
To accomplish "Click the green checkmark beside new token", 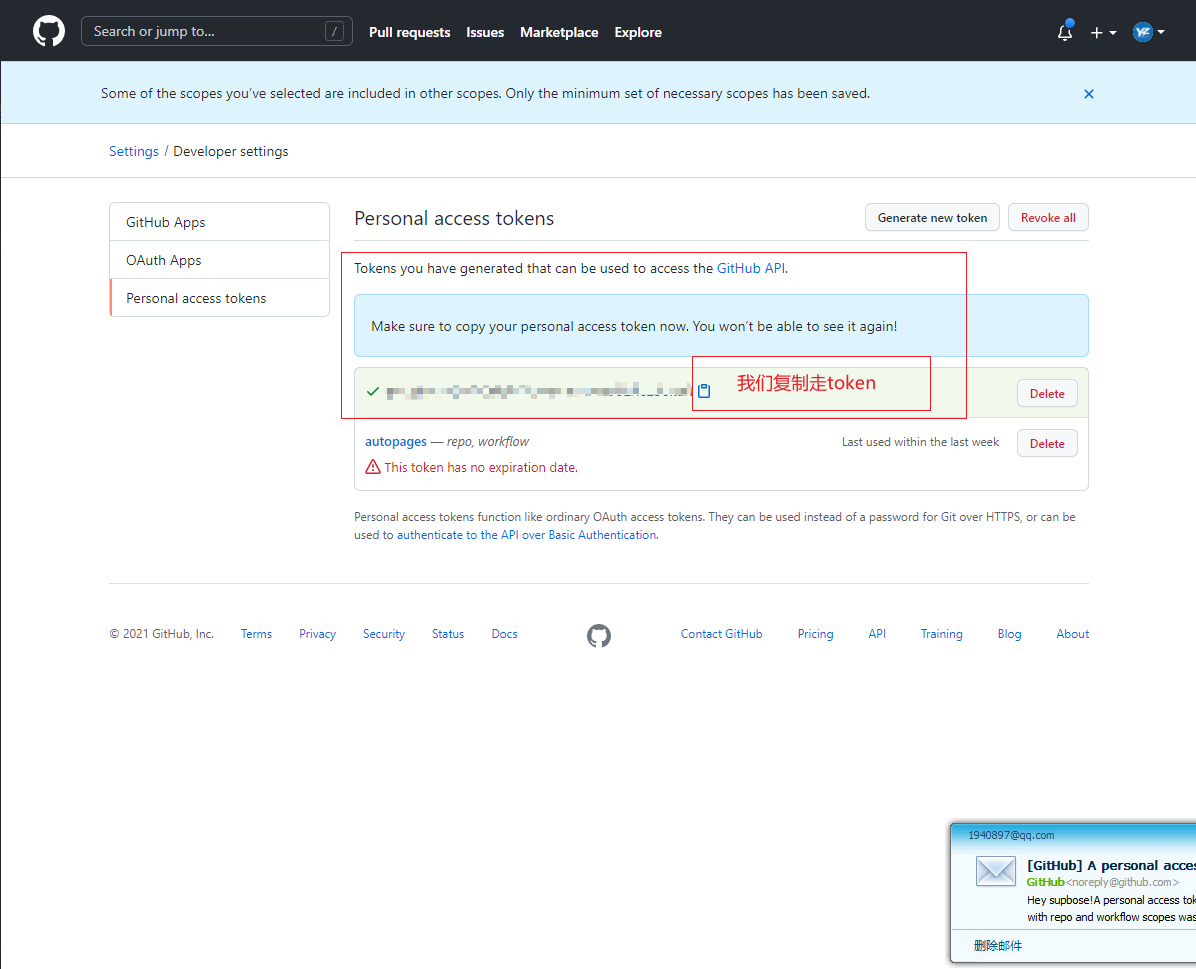I will 373,391.
